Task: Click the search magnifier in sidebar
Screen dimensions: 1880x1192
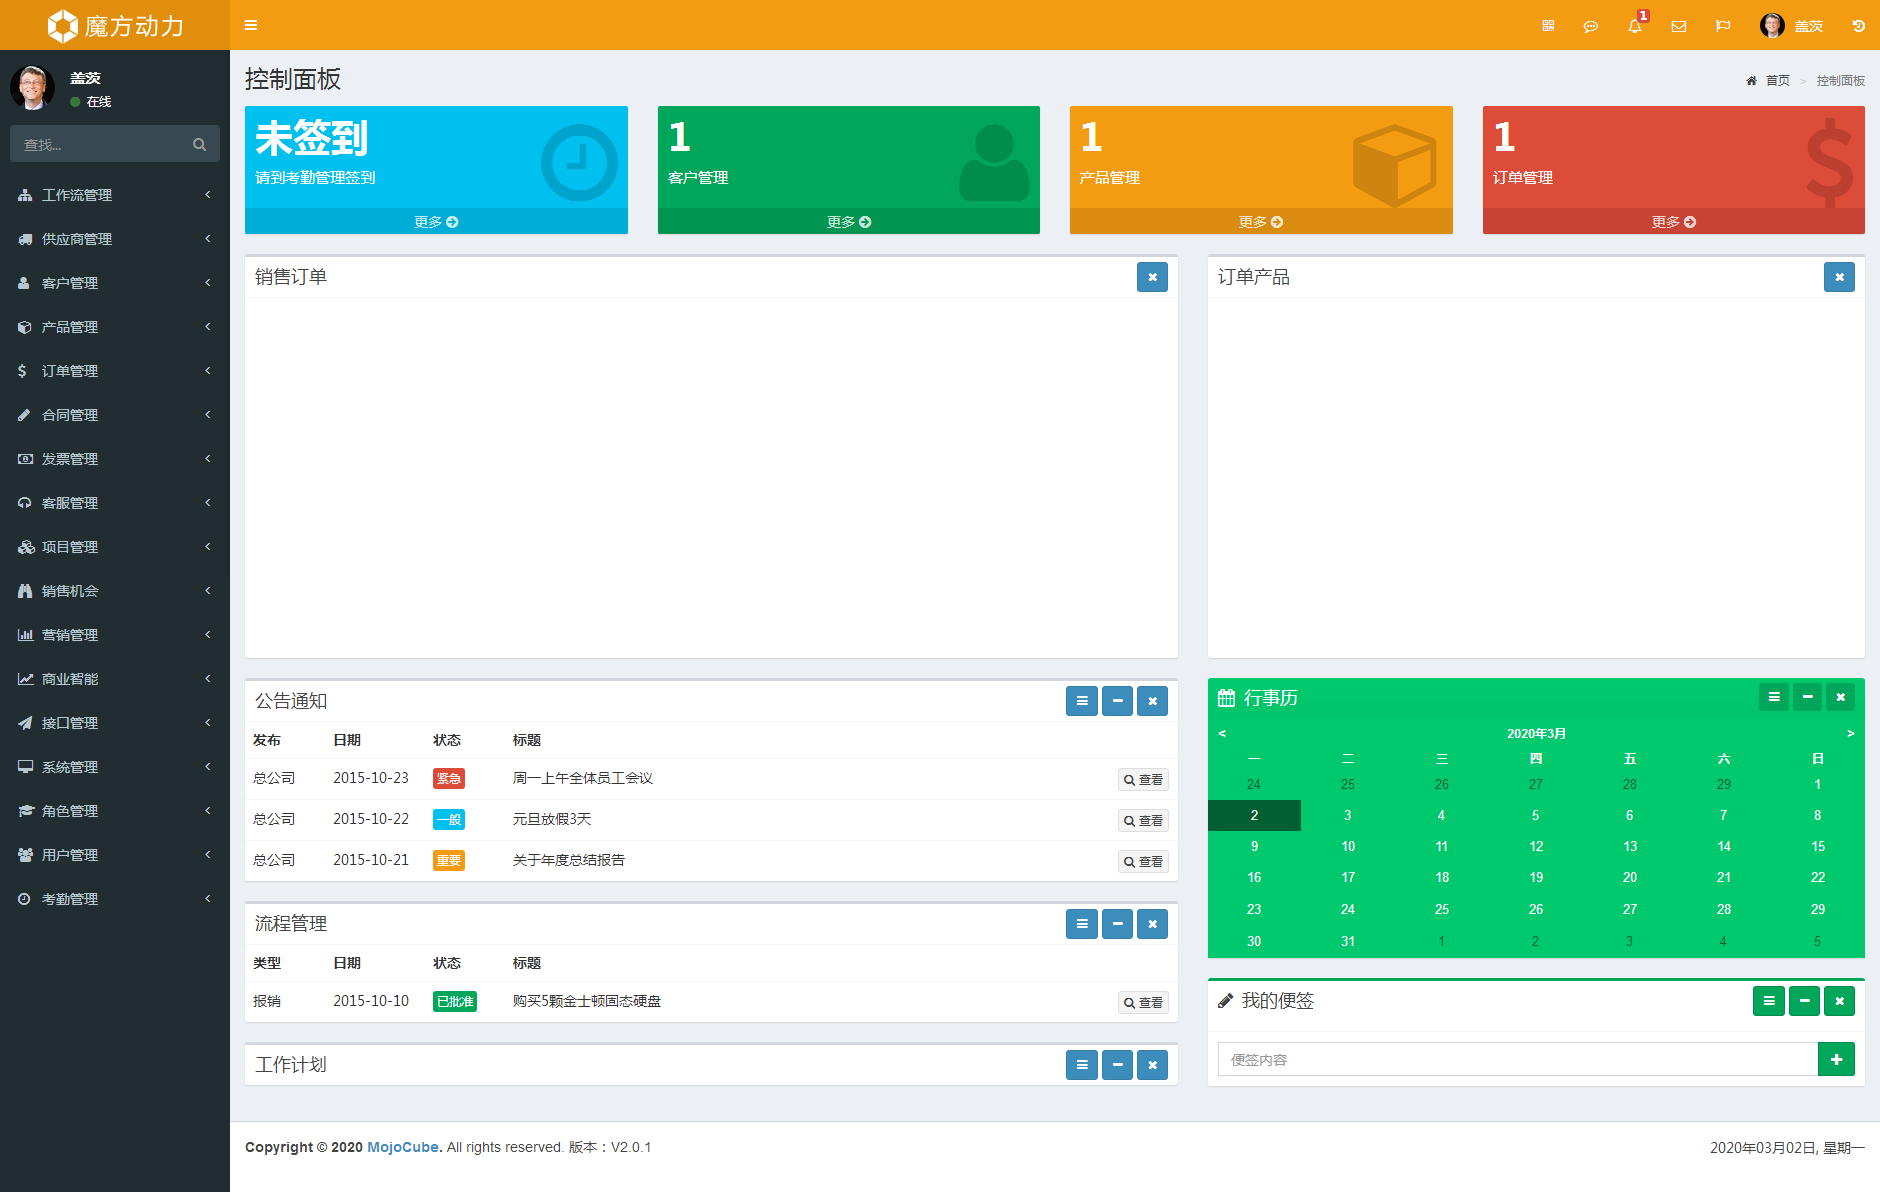Action: coord(200,145)
